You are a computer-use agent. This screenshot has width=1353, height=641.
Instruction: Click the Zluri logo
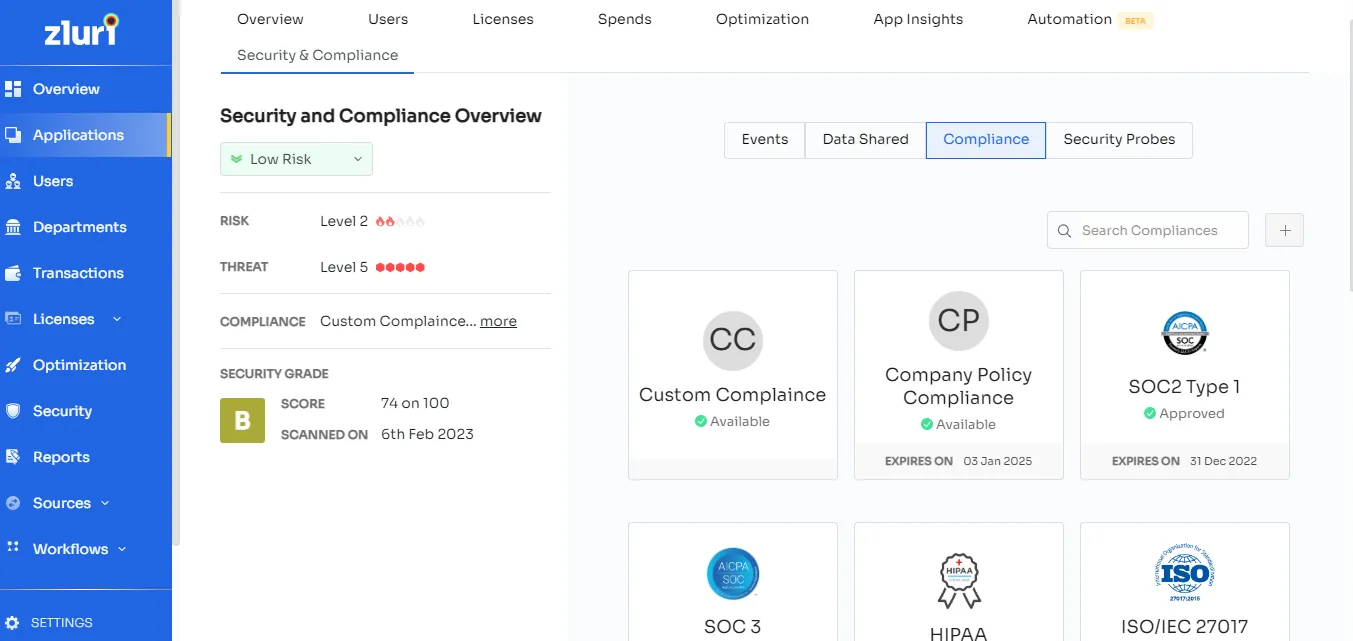pyautogui.click(x=82, y=30)
